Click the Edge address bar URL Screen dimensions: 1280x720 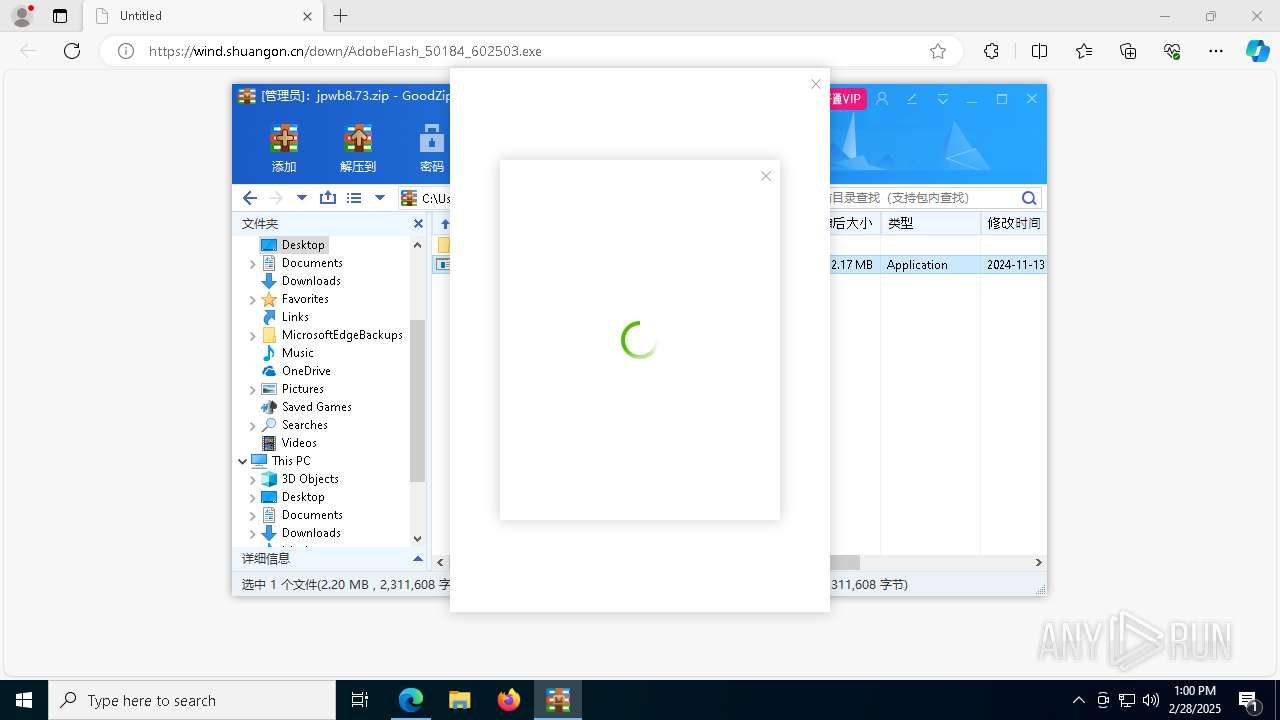pos(345,51)
